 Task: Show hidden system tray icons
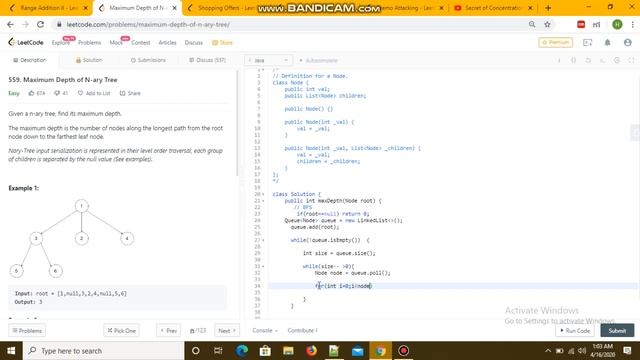click(548, 351)
